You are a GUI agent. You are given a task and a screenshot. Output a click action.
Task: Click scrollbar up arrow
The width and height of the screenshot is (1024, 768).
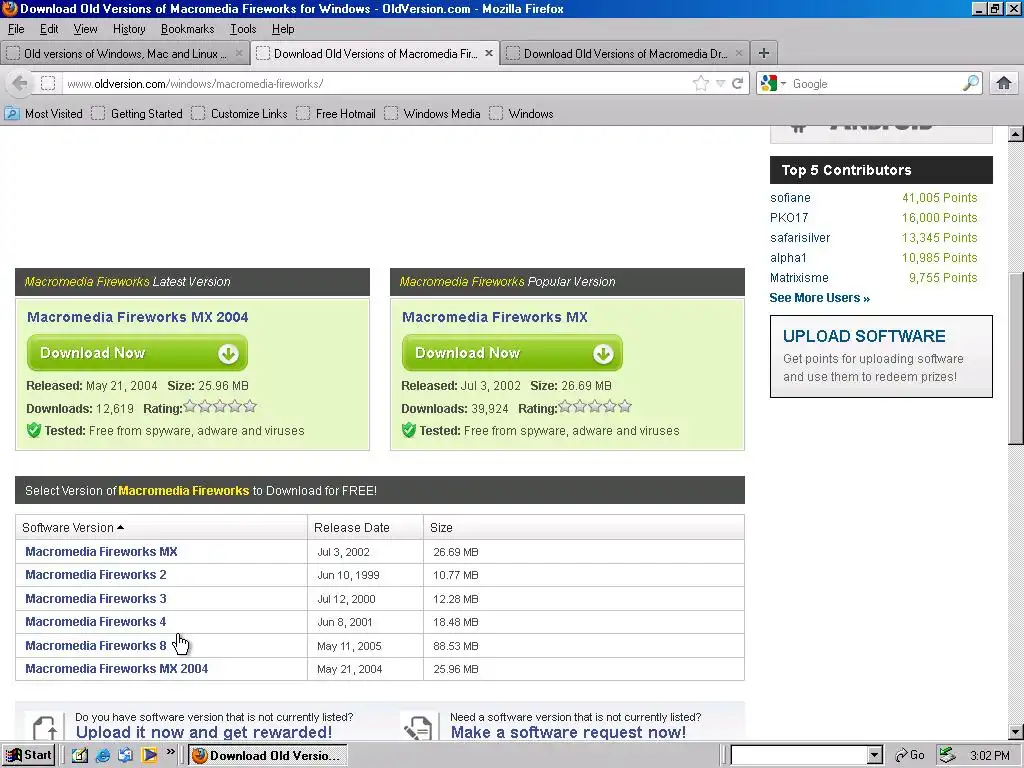coord(1015,134)
